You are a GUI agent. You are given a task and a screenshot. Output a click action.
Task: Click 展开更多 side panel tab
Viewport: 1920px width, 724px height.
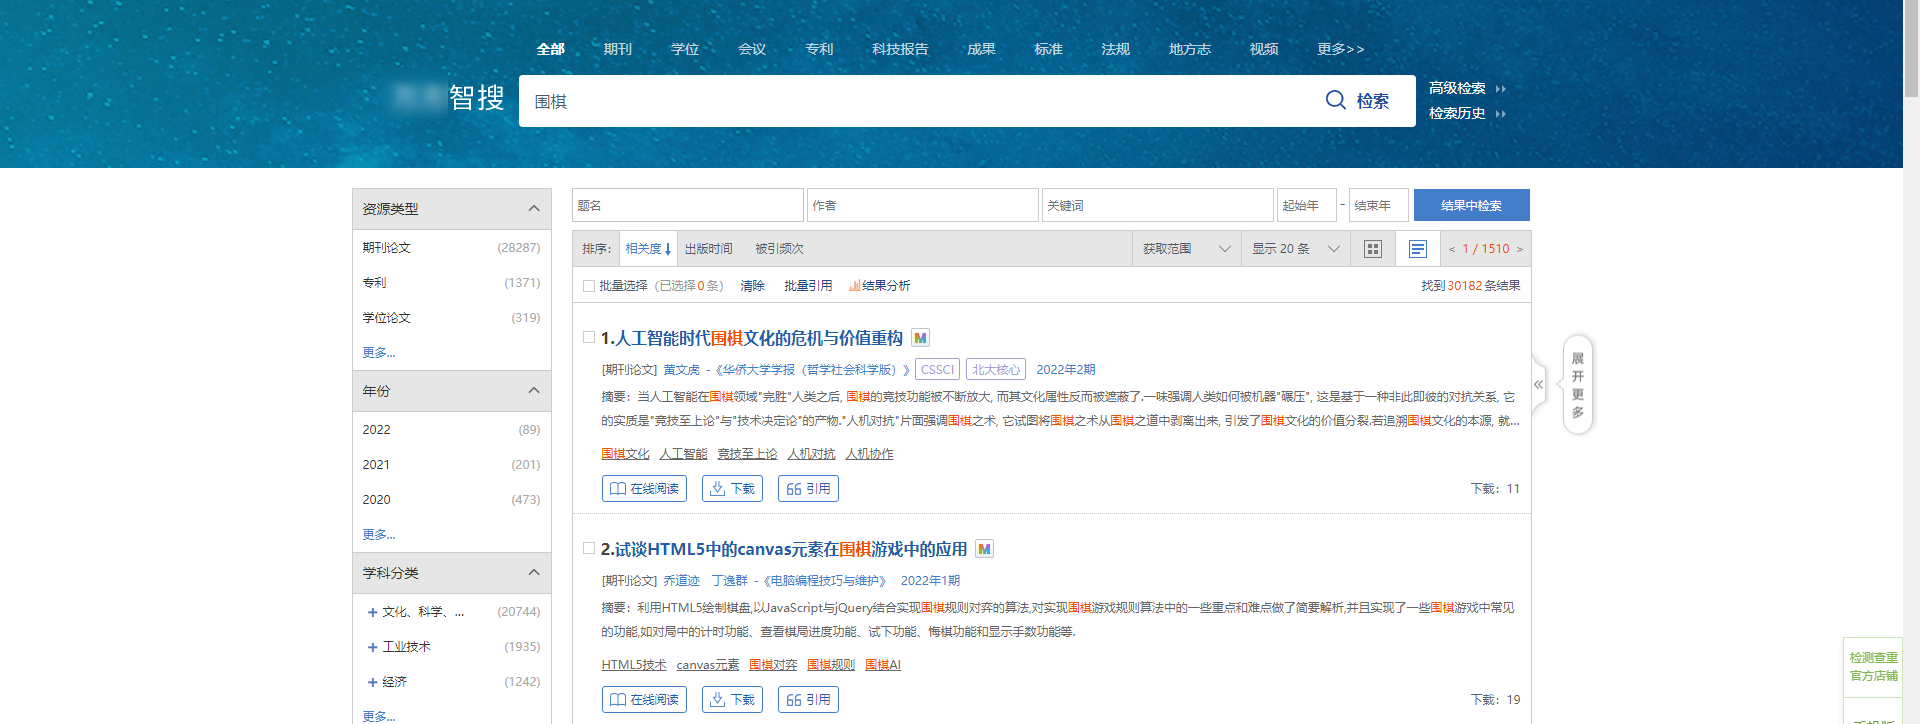(x=1578, y=385)
